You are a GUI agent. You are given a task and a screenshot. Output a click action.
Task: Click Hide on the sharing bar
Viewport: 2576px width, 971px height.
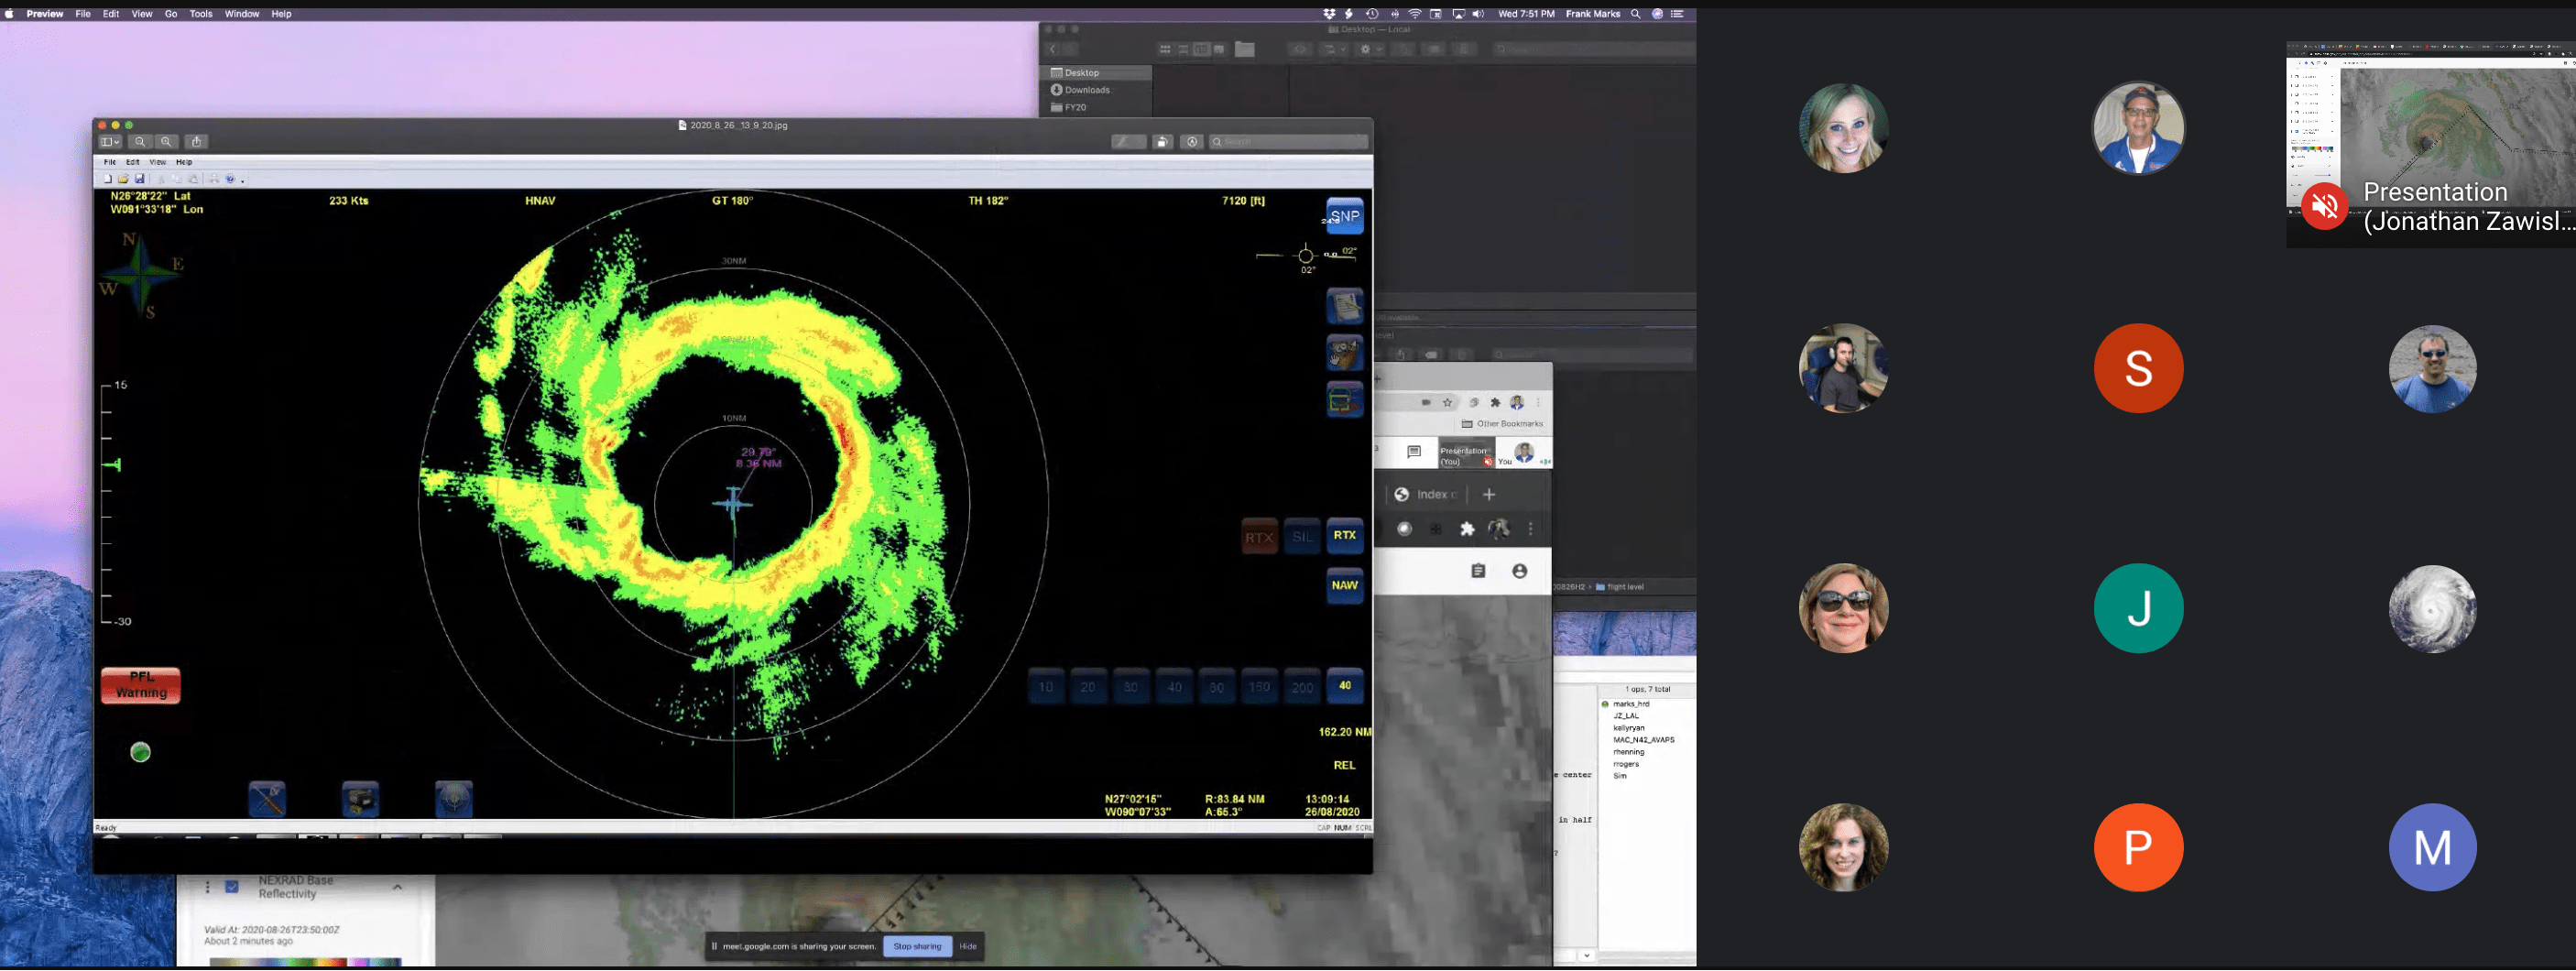[968, 947]
